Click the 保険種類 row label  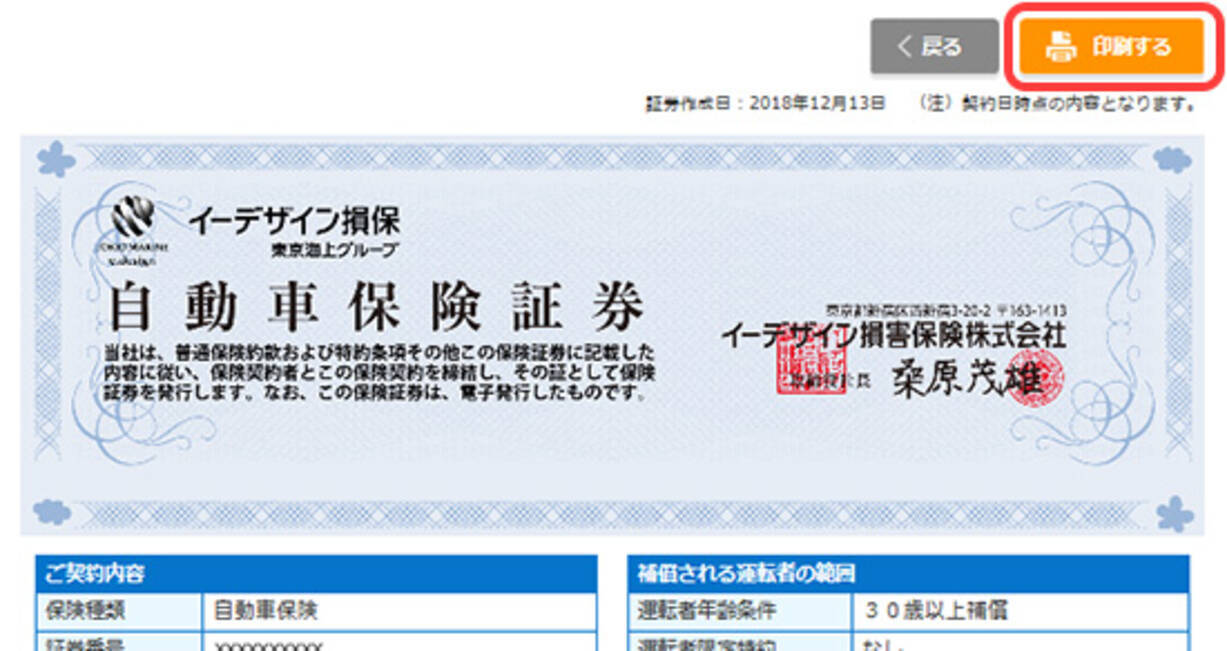point(119,611)
